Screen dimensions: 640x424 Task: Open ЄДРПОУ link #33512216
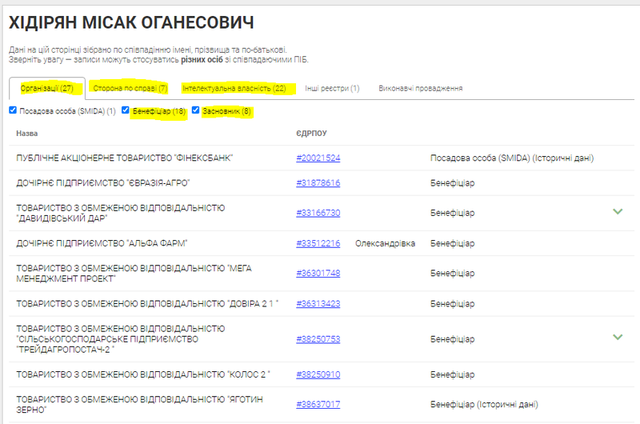tap(318, 243)
